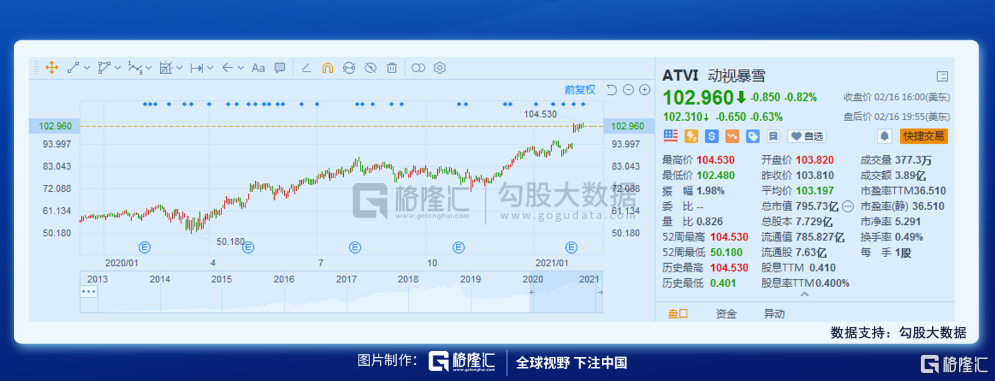995x381 pixels.
Task: Collapse the quote details chevron
Action: [x=805, y=294]
